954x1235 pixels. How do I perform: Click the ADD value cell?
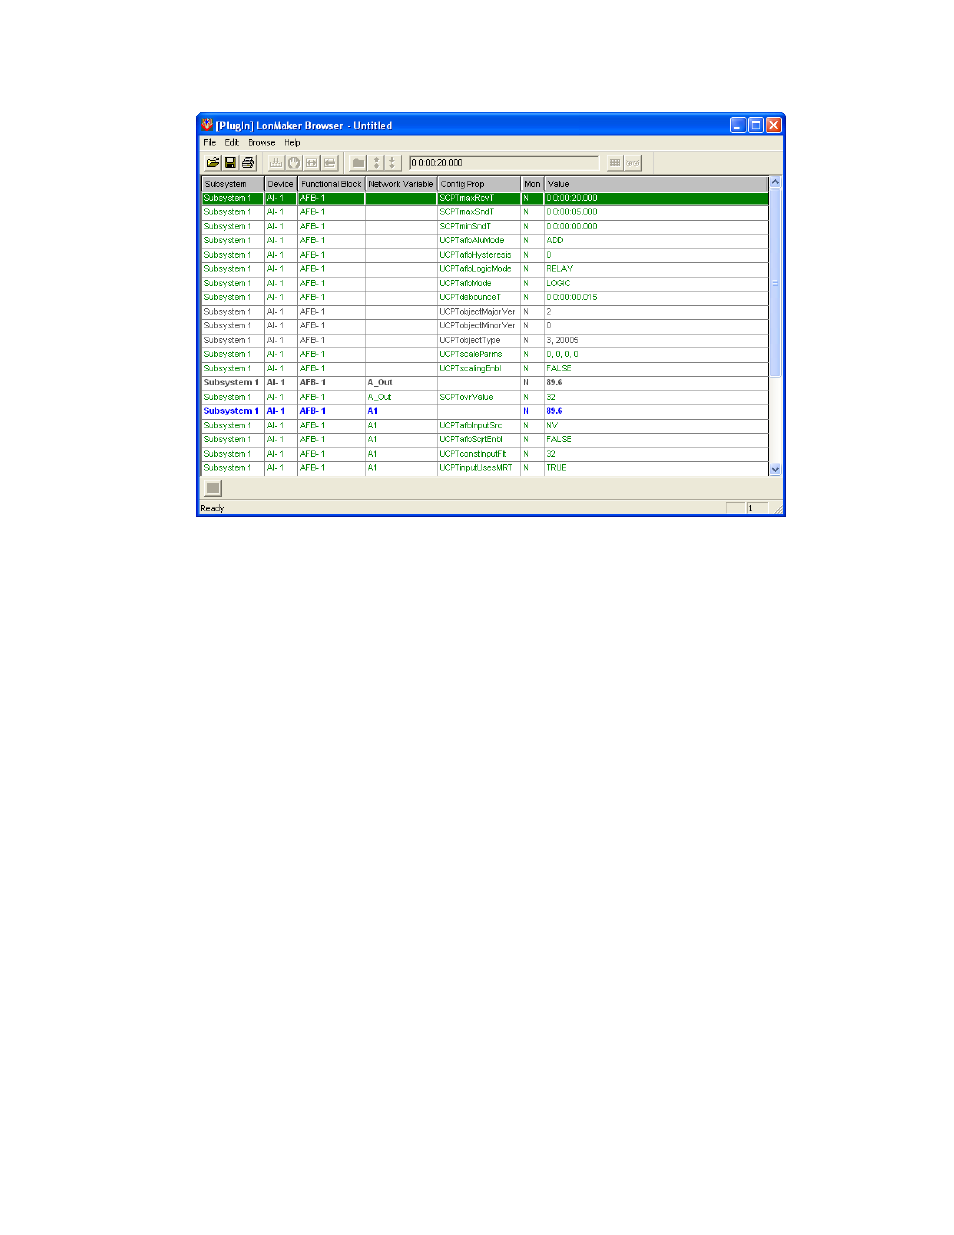point(656,240)
